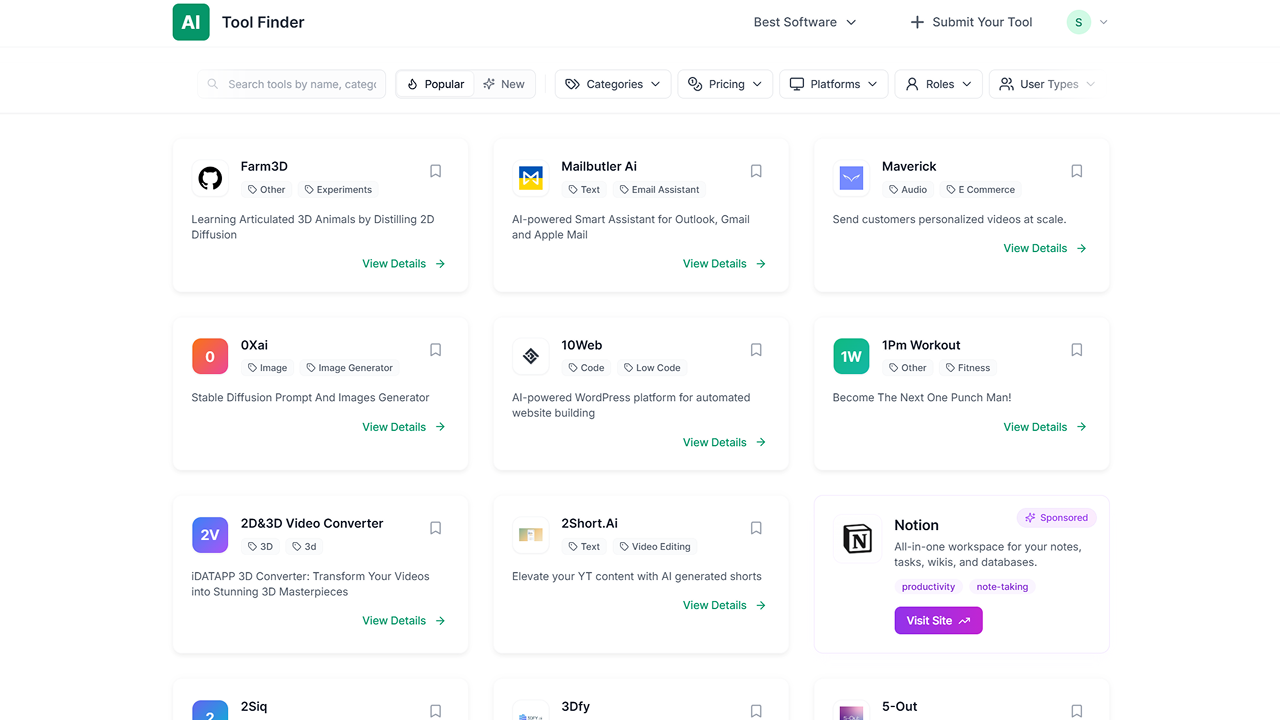Bookmark the Mailbutler Ai tool
Screen dimensions: 1280x720
point(756,171)
